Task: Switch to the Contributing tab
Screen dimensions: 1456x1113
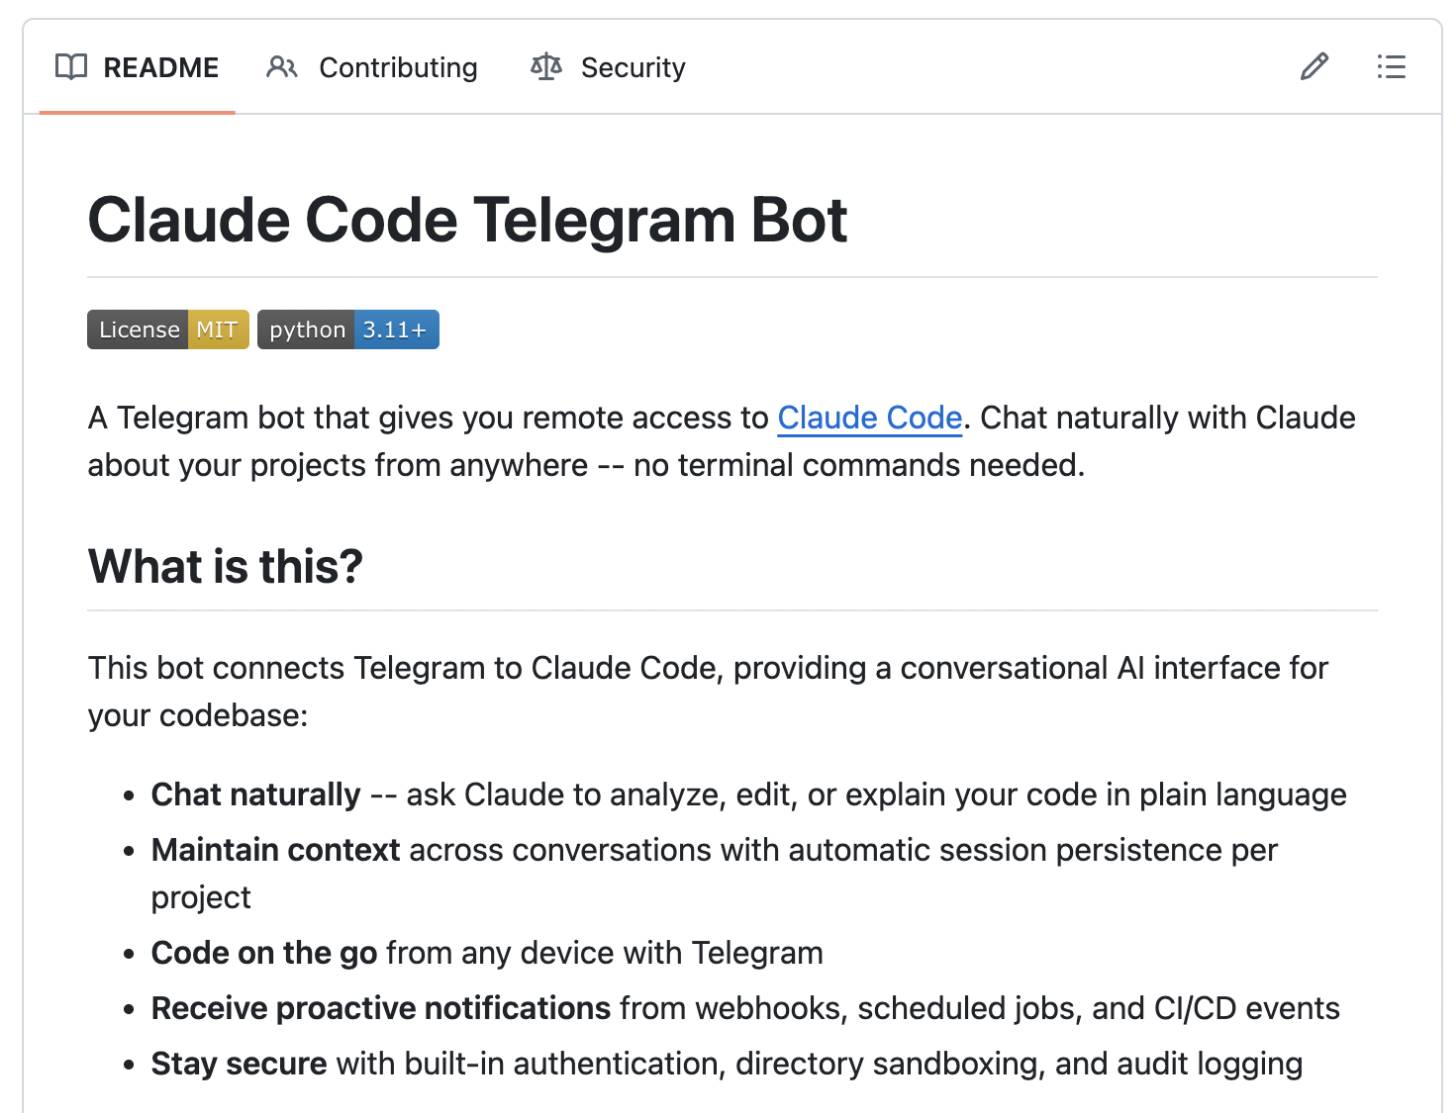Action: pos(397,67)
